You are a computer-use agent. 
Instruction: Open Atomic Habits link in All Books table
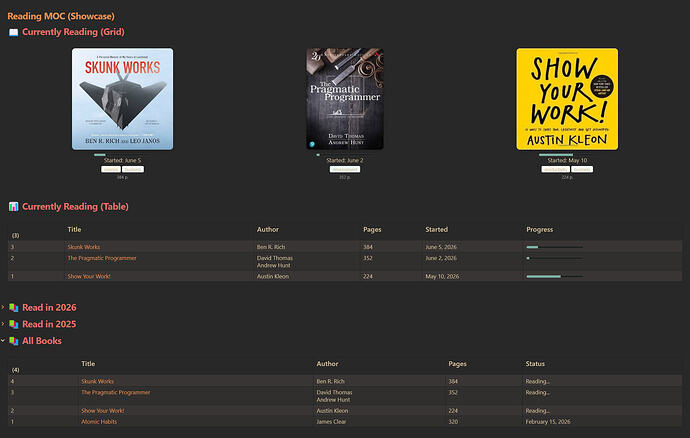(x=99, y=422)
